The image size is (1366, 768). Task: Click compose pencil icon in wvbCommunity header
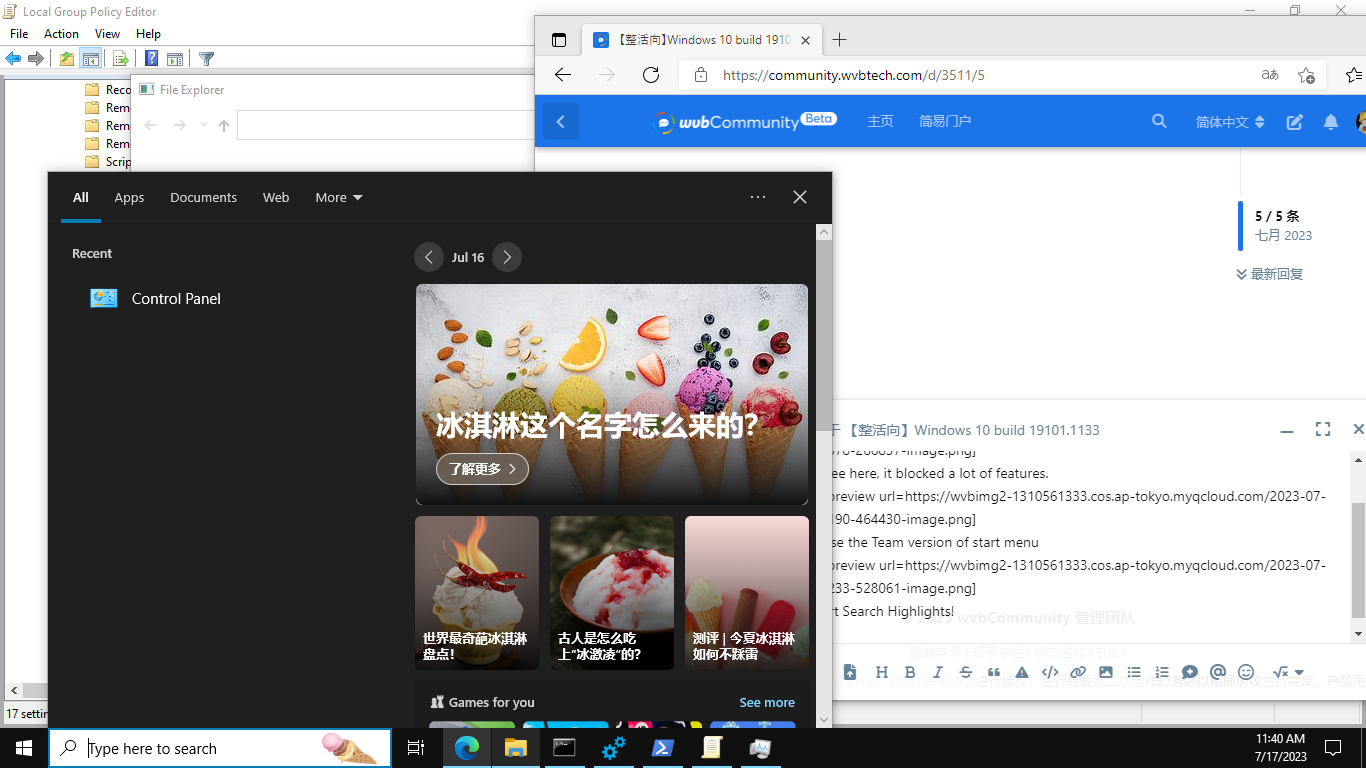pos(1295,122)
